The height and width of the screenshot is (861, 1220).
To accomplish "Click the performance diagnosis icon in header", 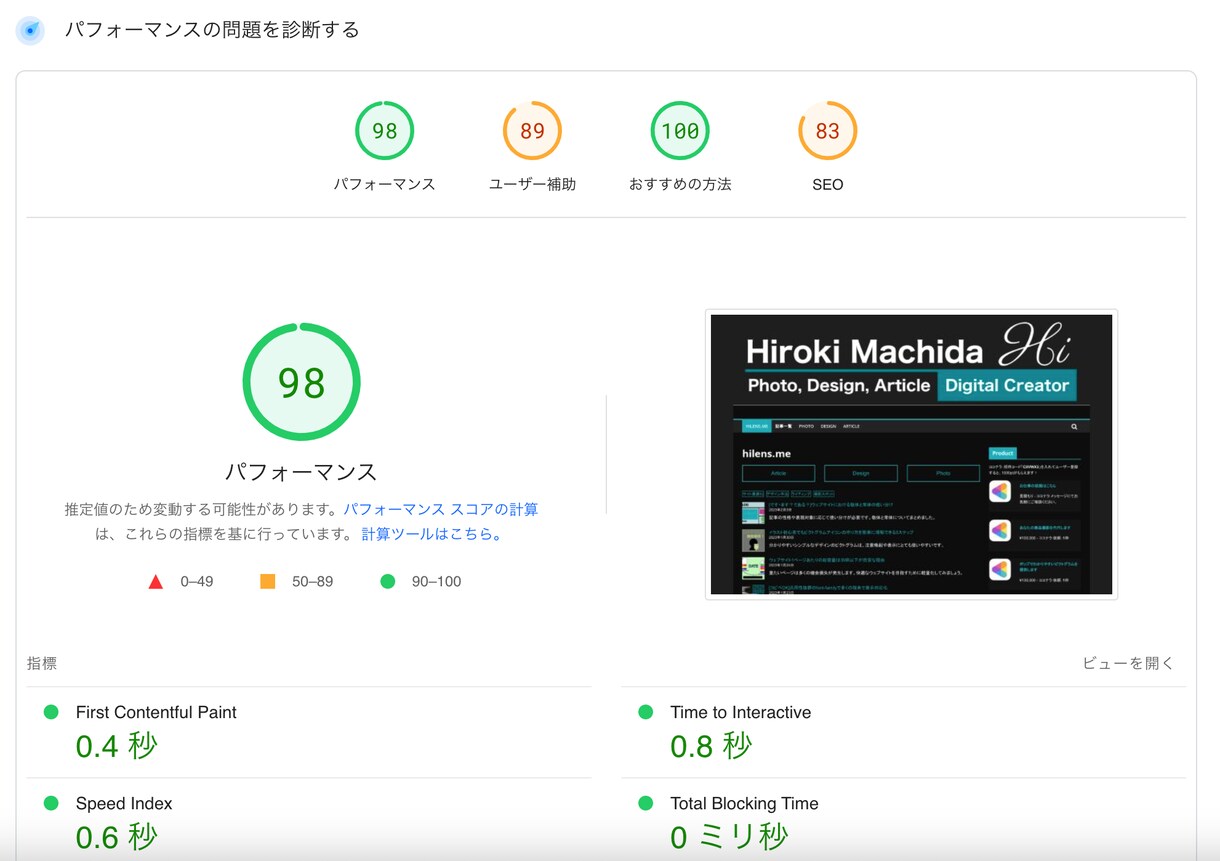I will coord(31,31).
